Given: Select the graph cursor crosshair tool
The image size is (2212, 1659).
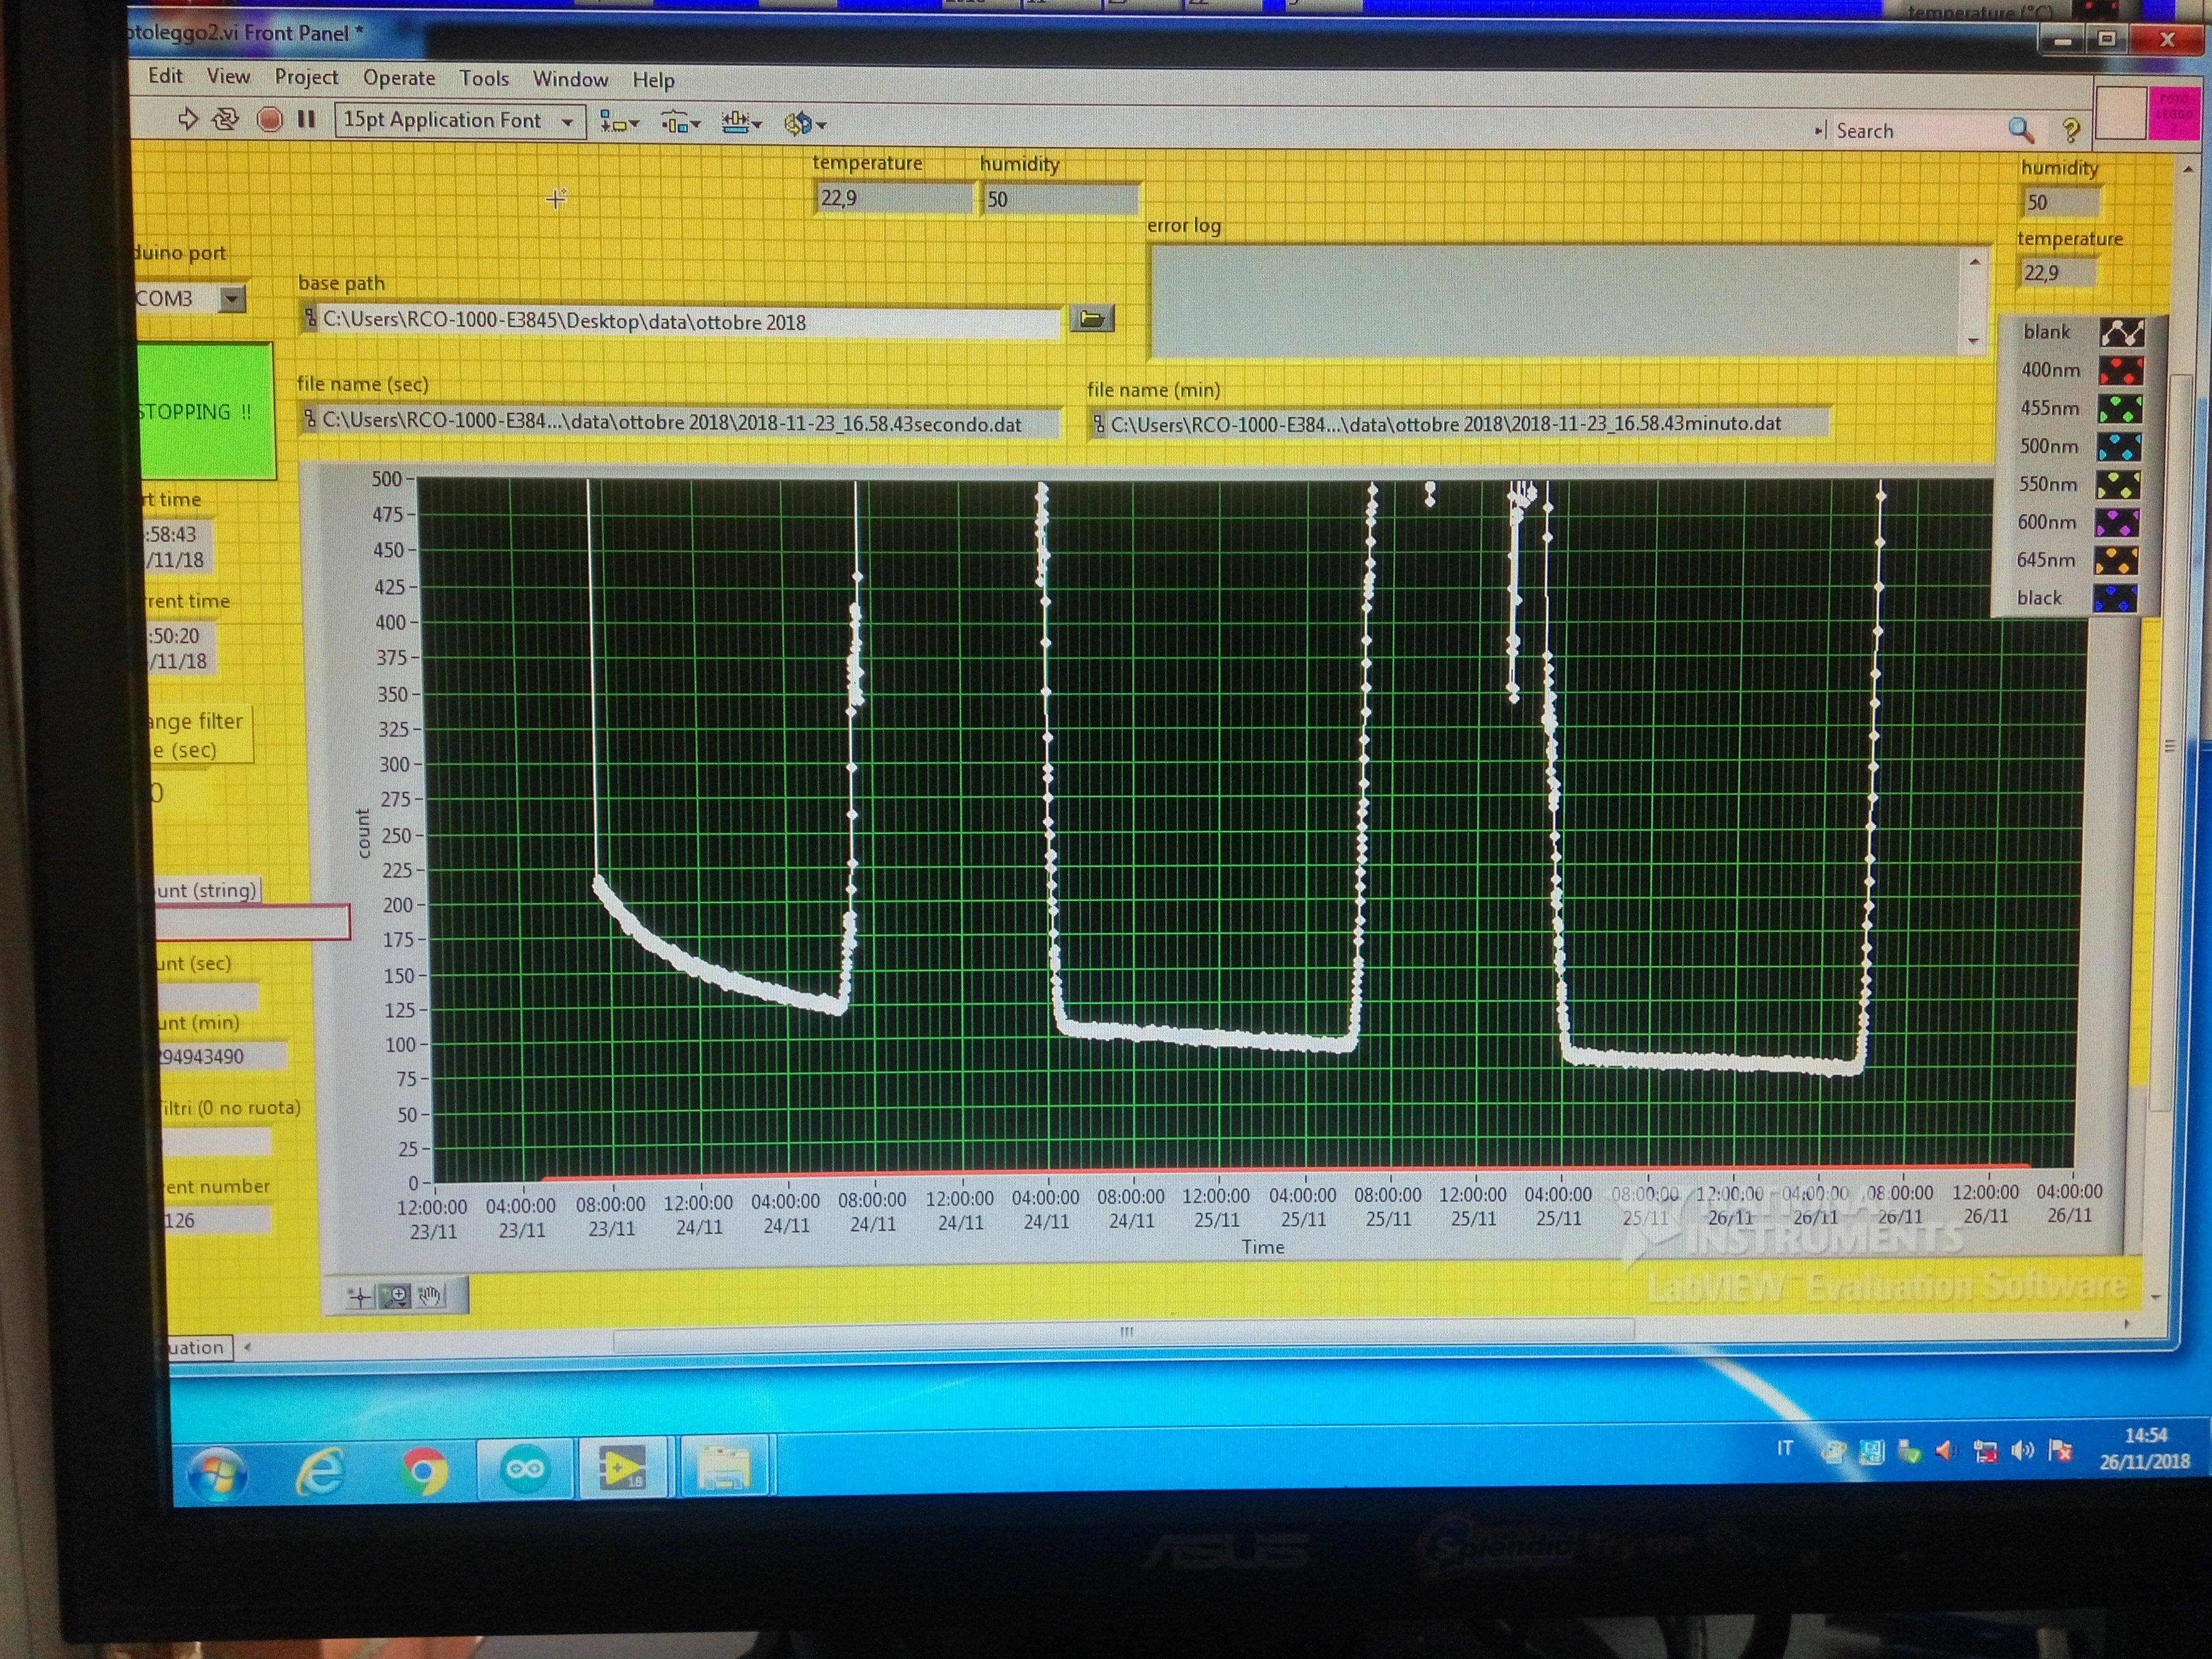Looking at the screenshot, I should pos(360,1297).
